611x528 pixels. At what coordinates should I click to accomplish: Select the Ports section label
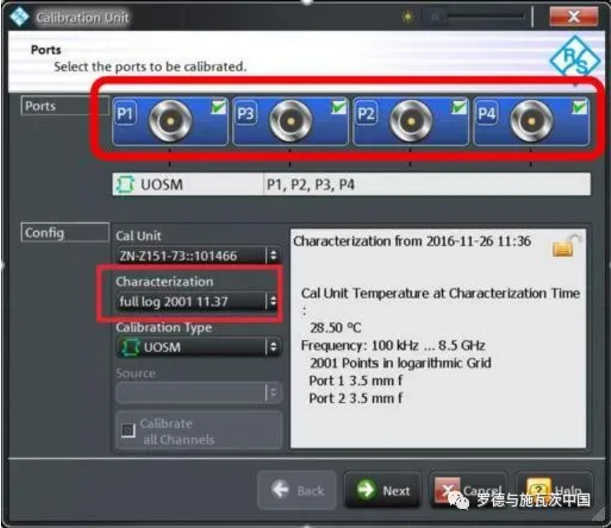65,106
